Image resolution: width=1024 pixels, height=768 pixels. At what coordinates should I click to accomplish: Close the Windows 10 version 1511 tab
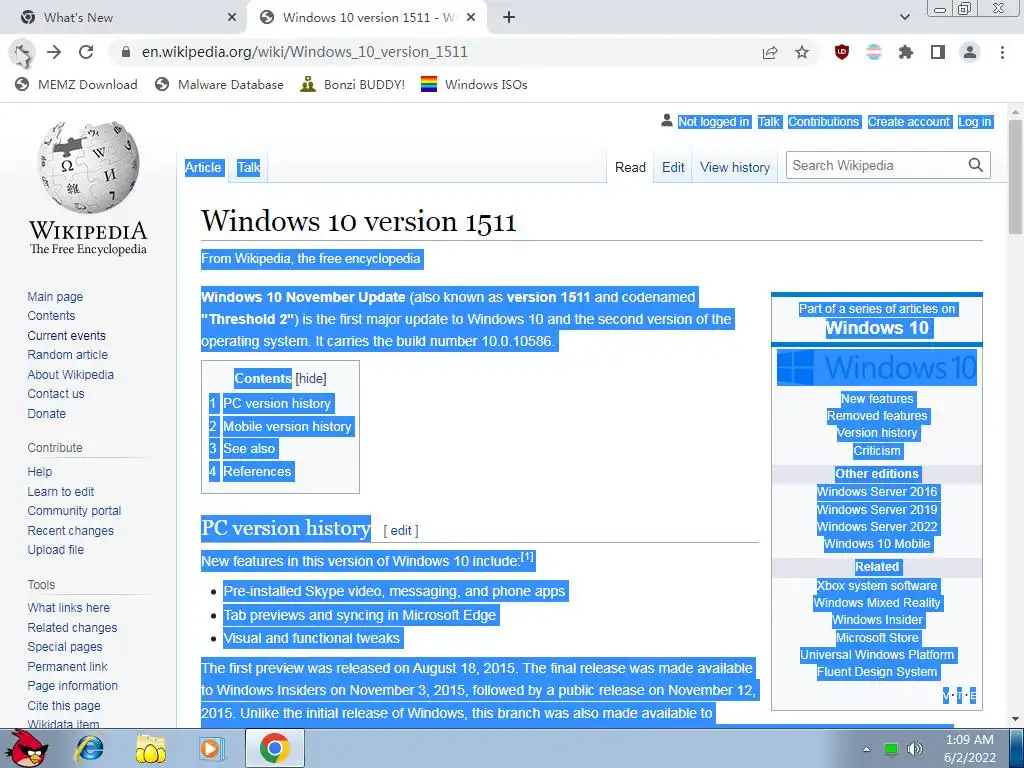(x=470, y=18)
